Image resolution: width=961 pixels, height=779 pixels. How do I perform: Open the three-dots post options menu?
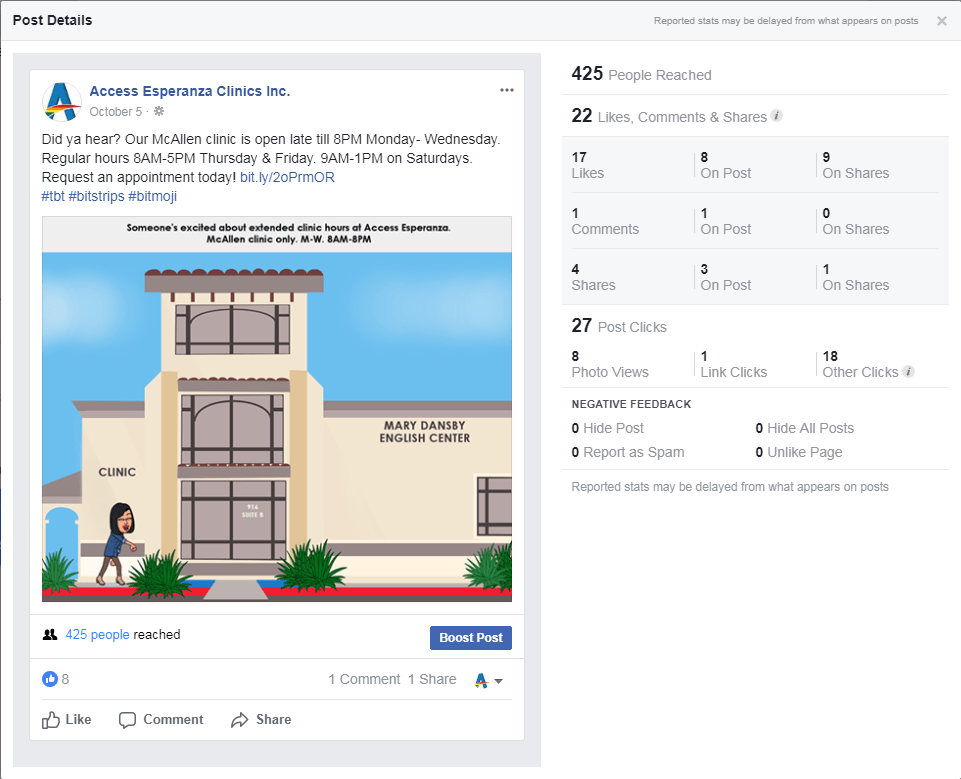tap(507, 91)
